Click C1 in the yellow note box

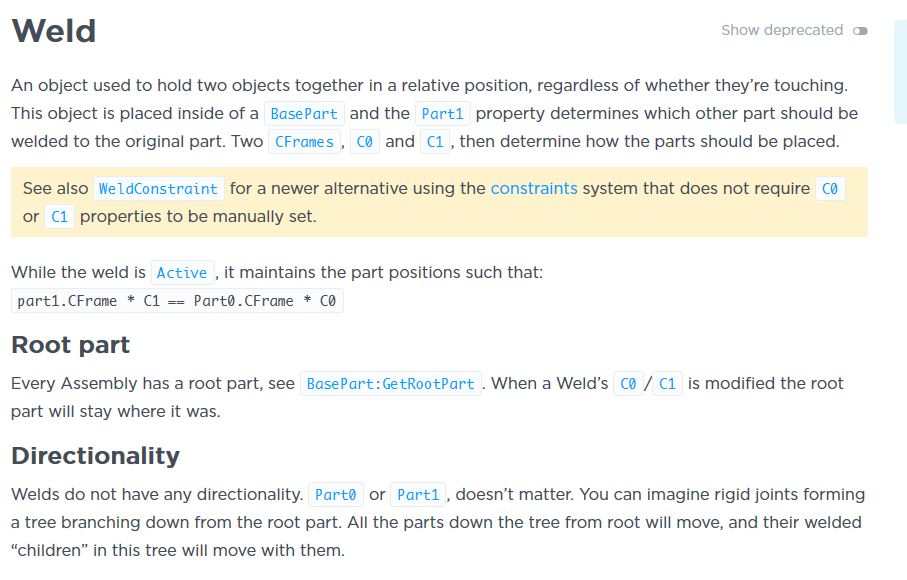59,215
